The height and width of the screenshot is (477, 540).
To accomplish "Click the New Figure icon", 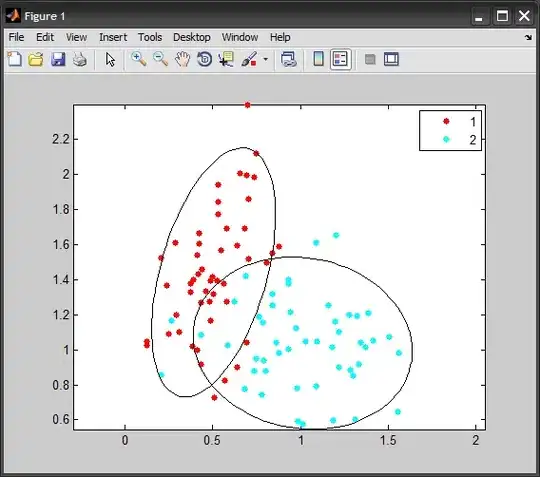I will [x=14, y=59].
